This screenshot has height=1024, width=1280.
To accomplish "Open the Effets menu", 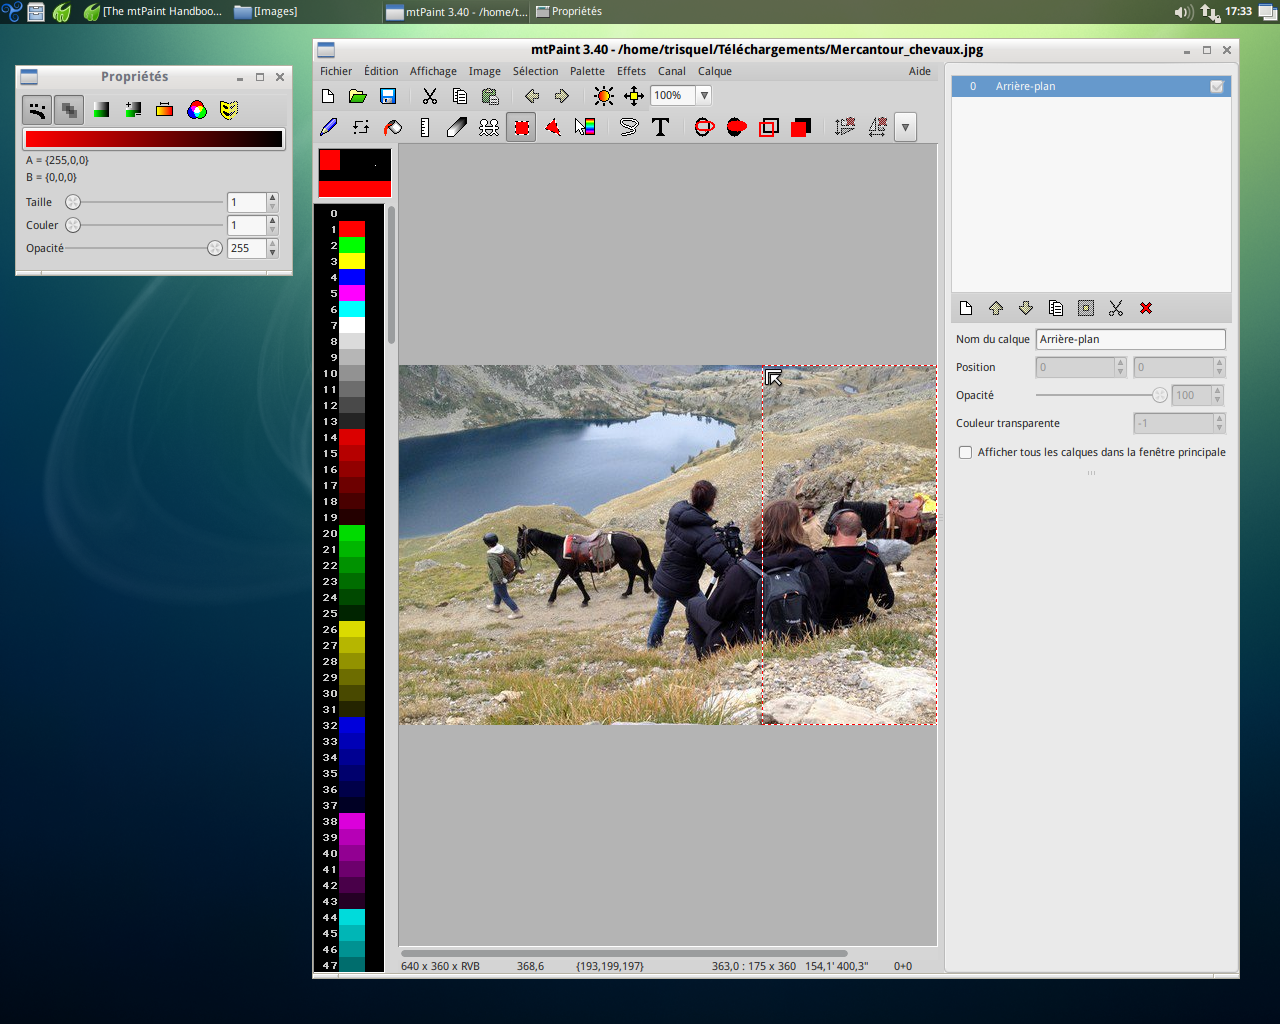I will (631, 71).
